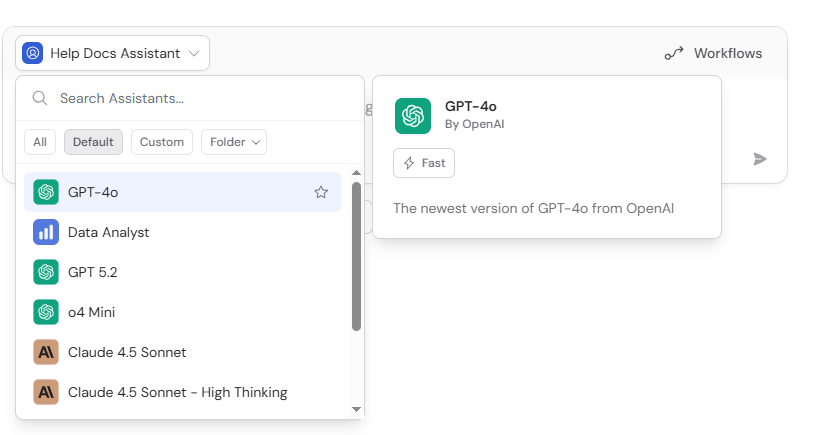The width and height of the screenshot is (813, 435).
Task: Select Claude 4.5 Sonnet - High Thinking
Action: 183,392
